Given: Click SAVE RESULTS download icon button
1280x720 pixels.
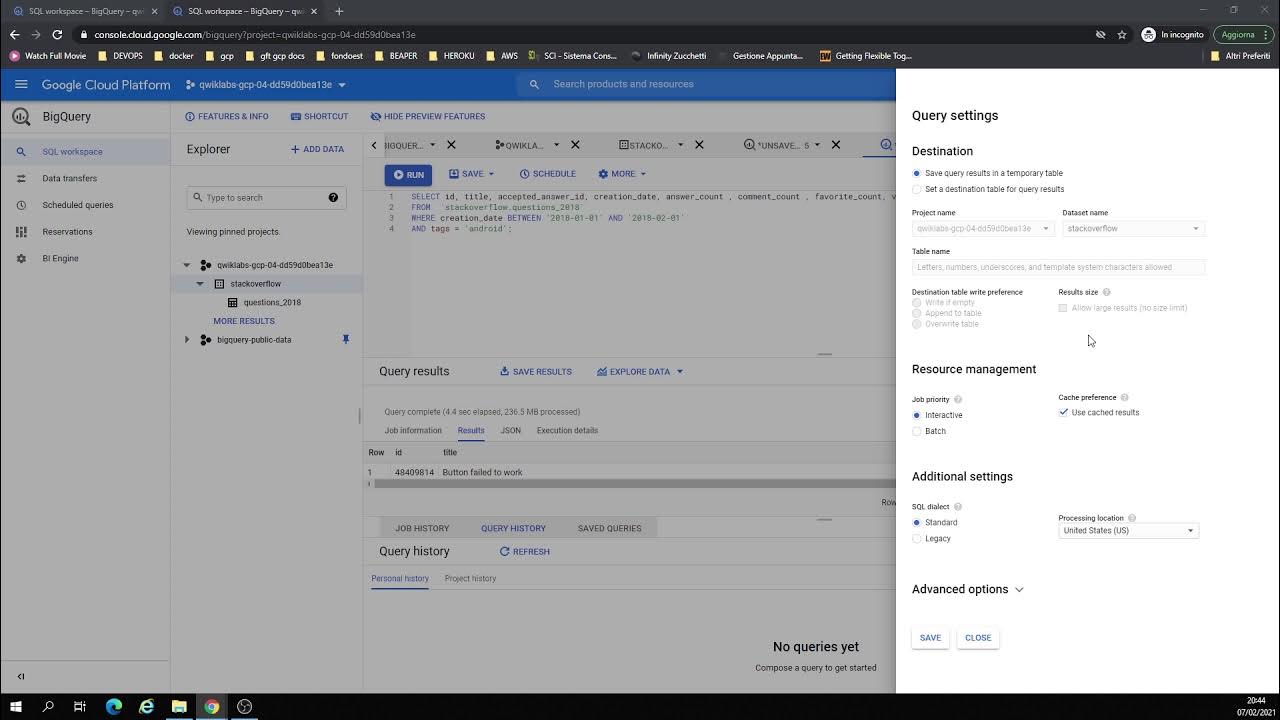Looking at the screenshot, I should [536, 372].
